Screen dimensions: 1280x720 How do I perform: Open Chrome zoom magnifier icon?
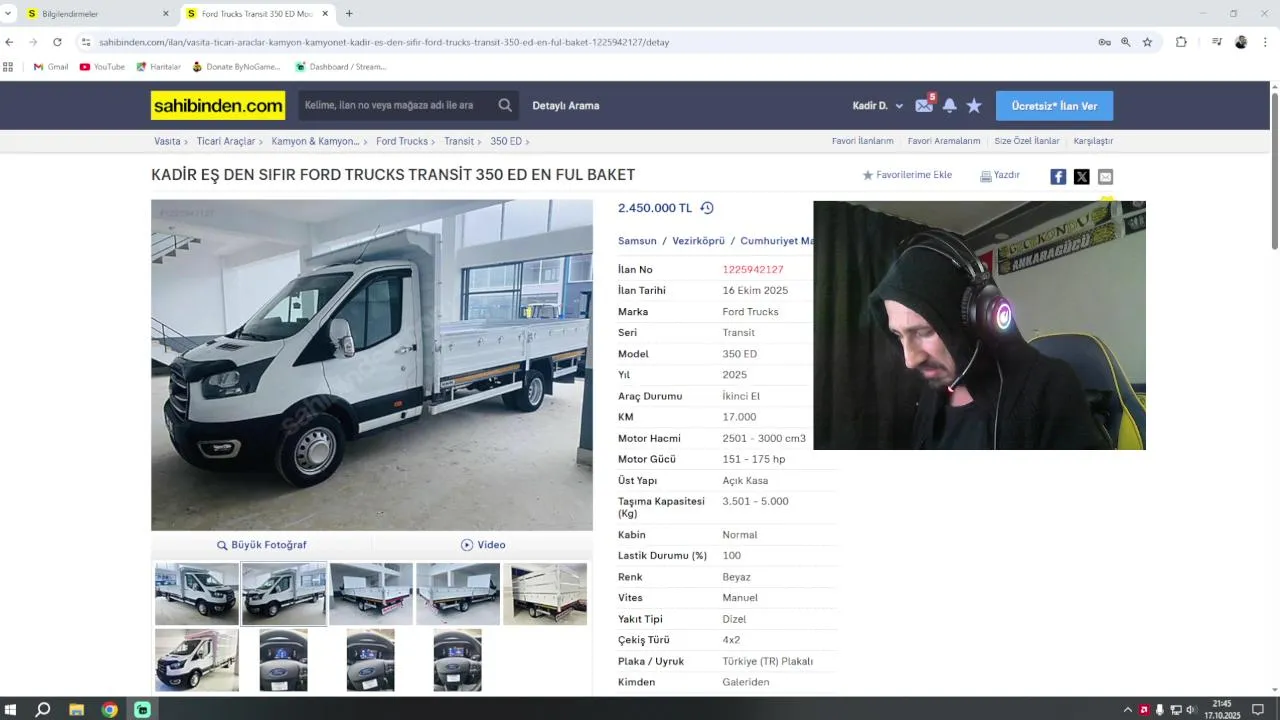tap(1126, 42)
